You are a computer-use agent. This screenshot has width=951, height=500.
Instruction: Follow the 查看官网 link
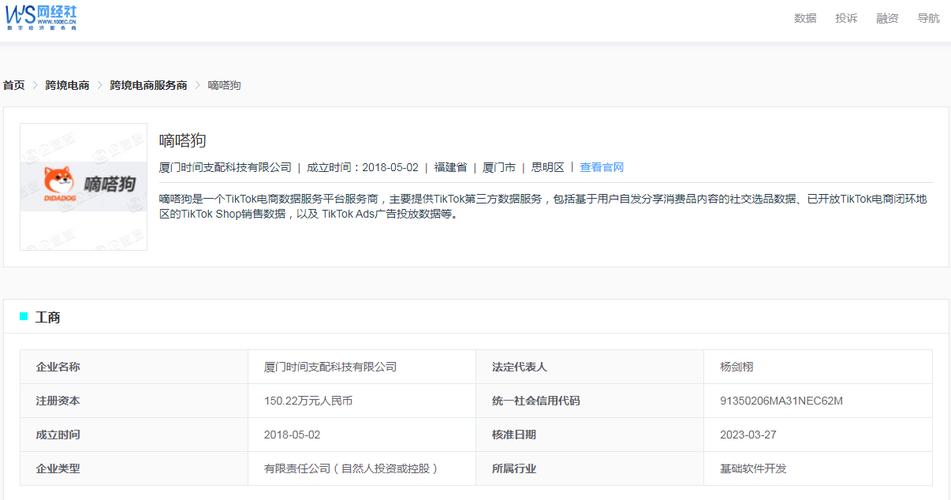tap(602, 167)
